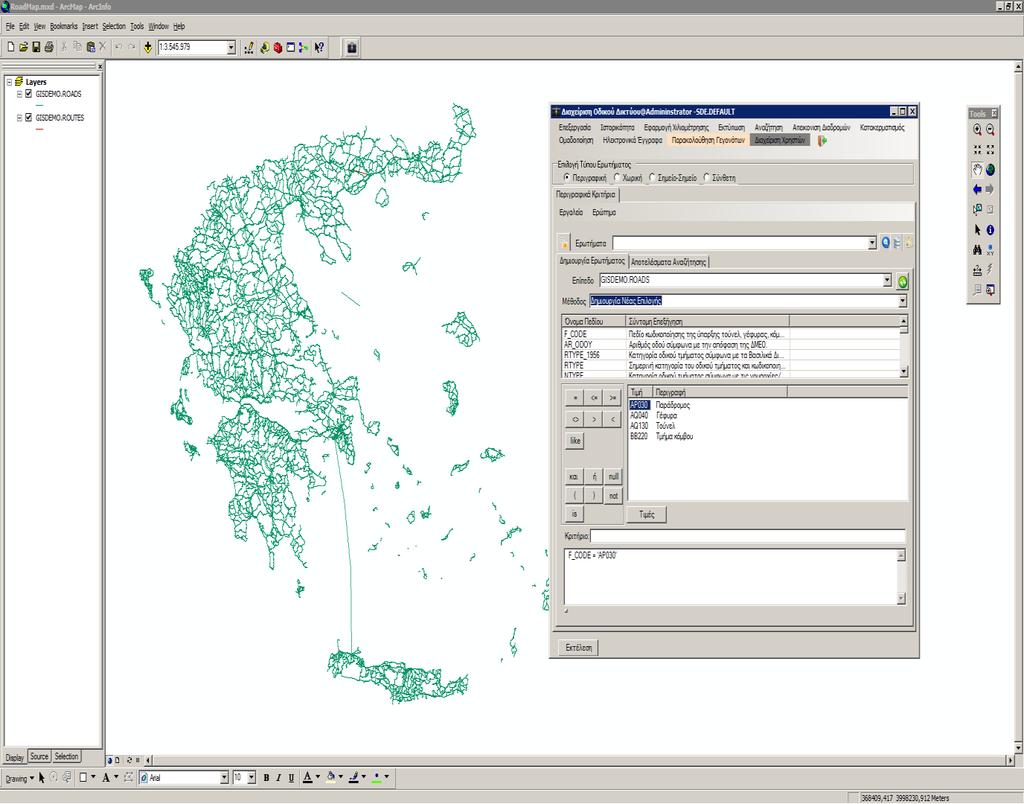Select the Χωρική query type radio
Viewport: 1024px width, 804px height.
tap(616, 178)
